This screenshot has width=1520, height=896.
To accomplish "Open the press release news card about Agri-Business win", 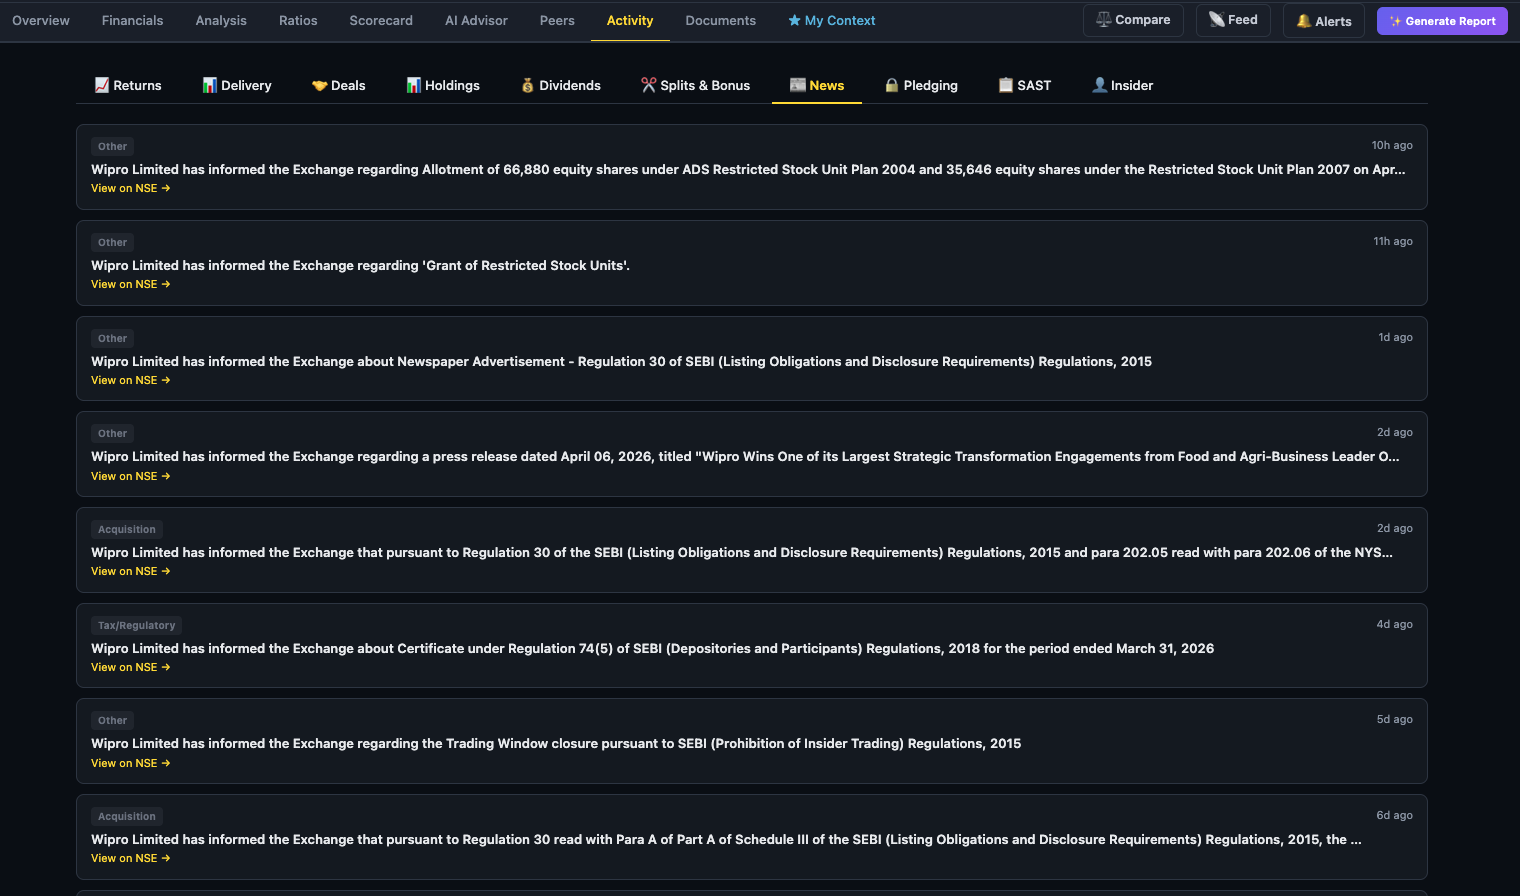I will pos(752,454).
